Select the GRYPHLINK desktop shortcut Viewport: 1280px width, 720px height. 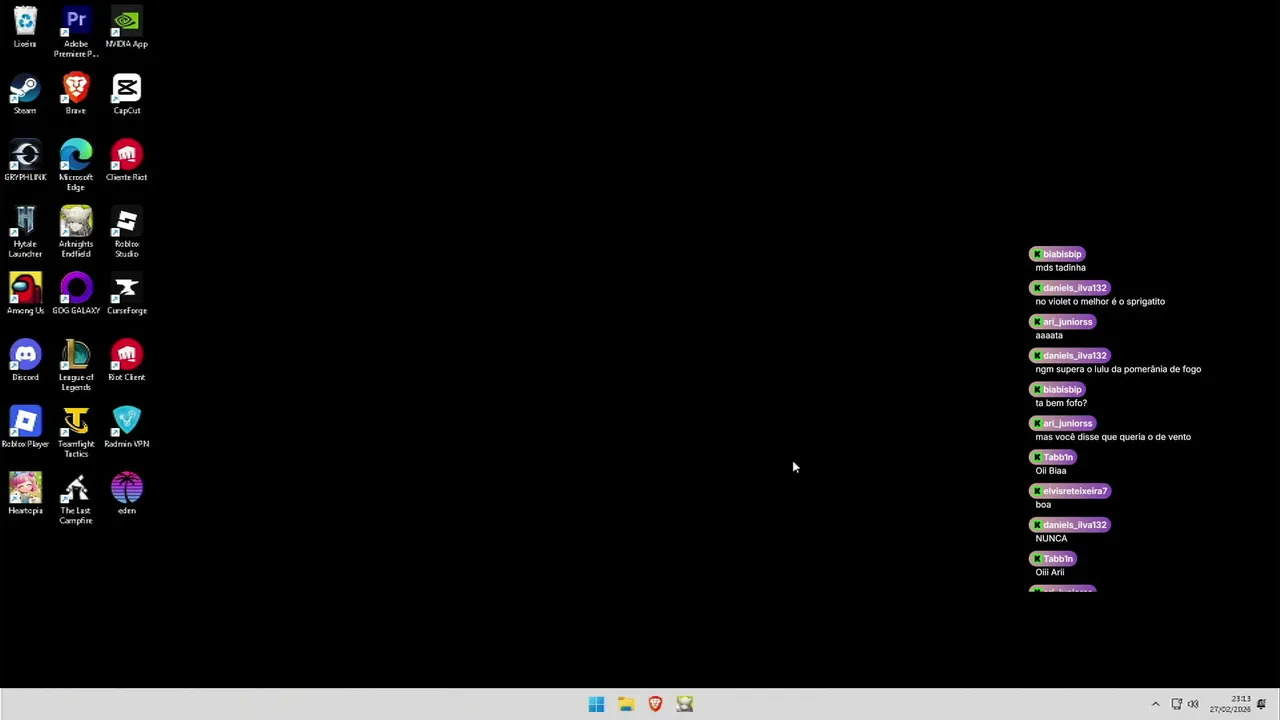(25, 161)
